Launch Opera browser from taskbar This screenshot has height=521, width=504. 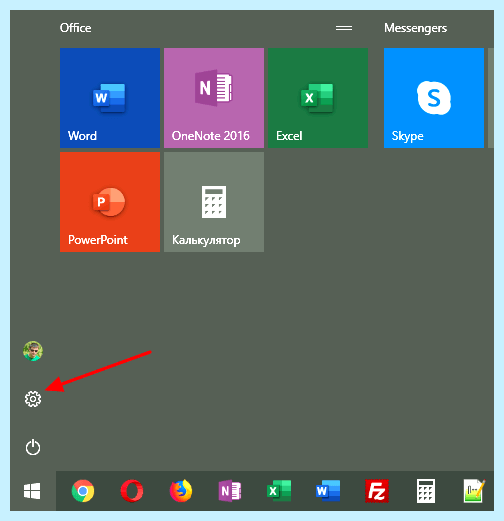tap(132, 491)
